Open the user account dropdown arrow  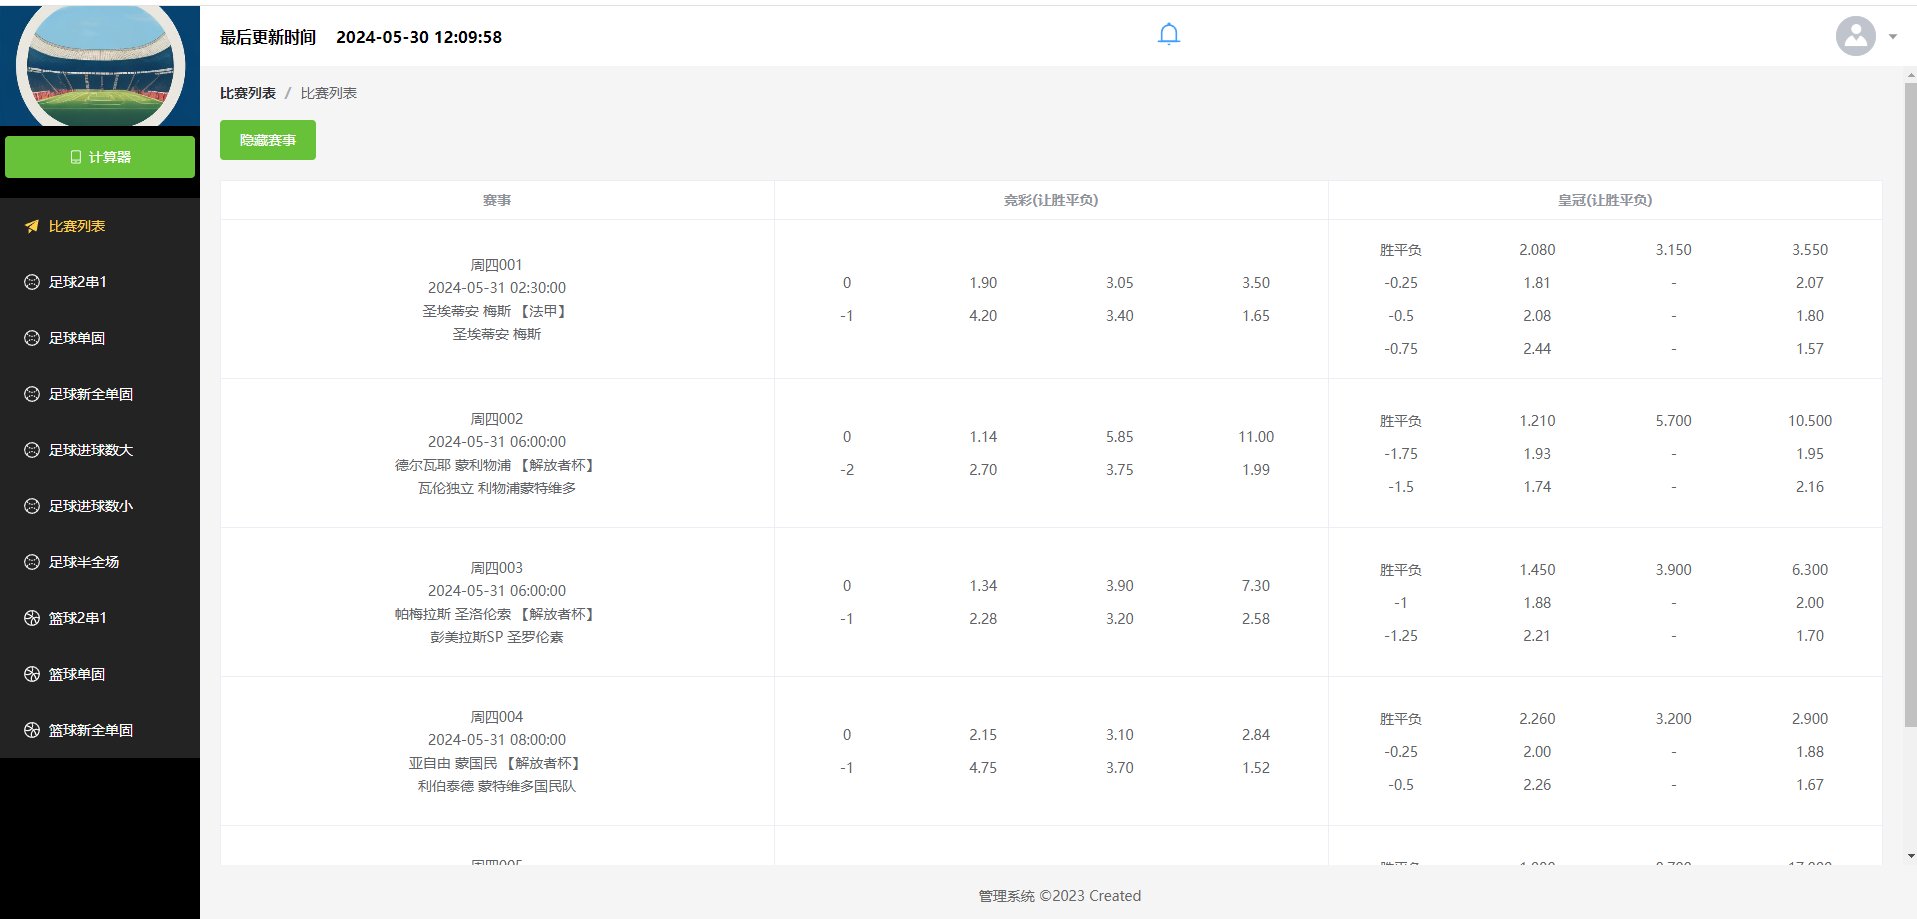(x=1893, y=37)
